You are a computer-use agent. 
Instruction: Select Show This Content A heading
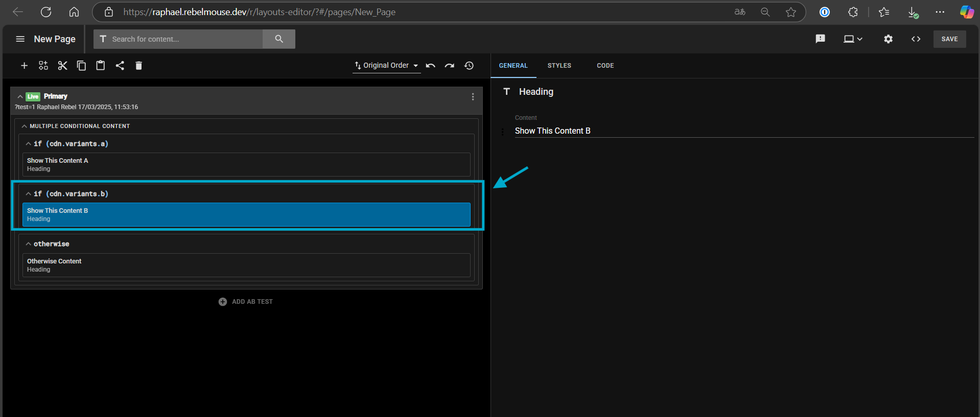click(x=246, y=164)
